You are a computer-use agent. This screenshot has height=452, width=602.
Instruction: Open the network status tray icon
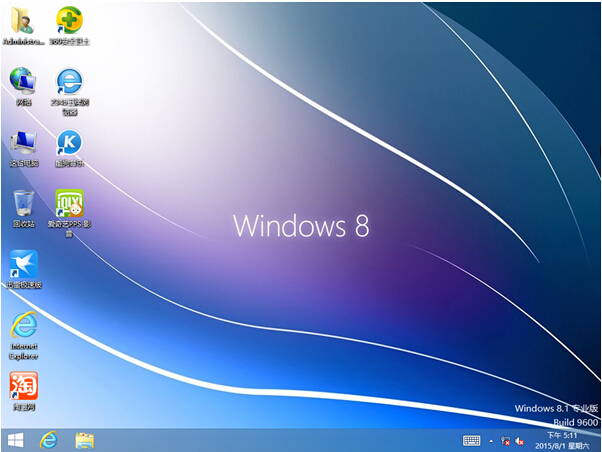click(x=506, y=440)
